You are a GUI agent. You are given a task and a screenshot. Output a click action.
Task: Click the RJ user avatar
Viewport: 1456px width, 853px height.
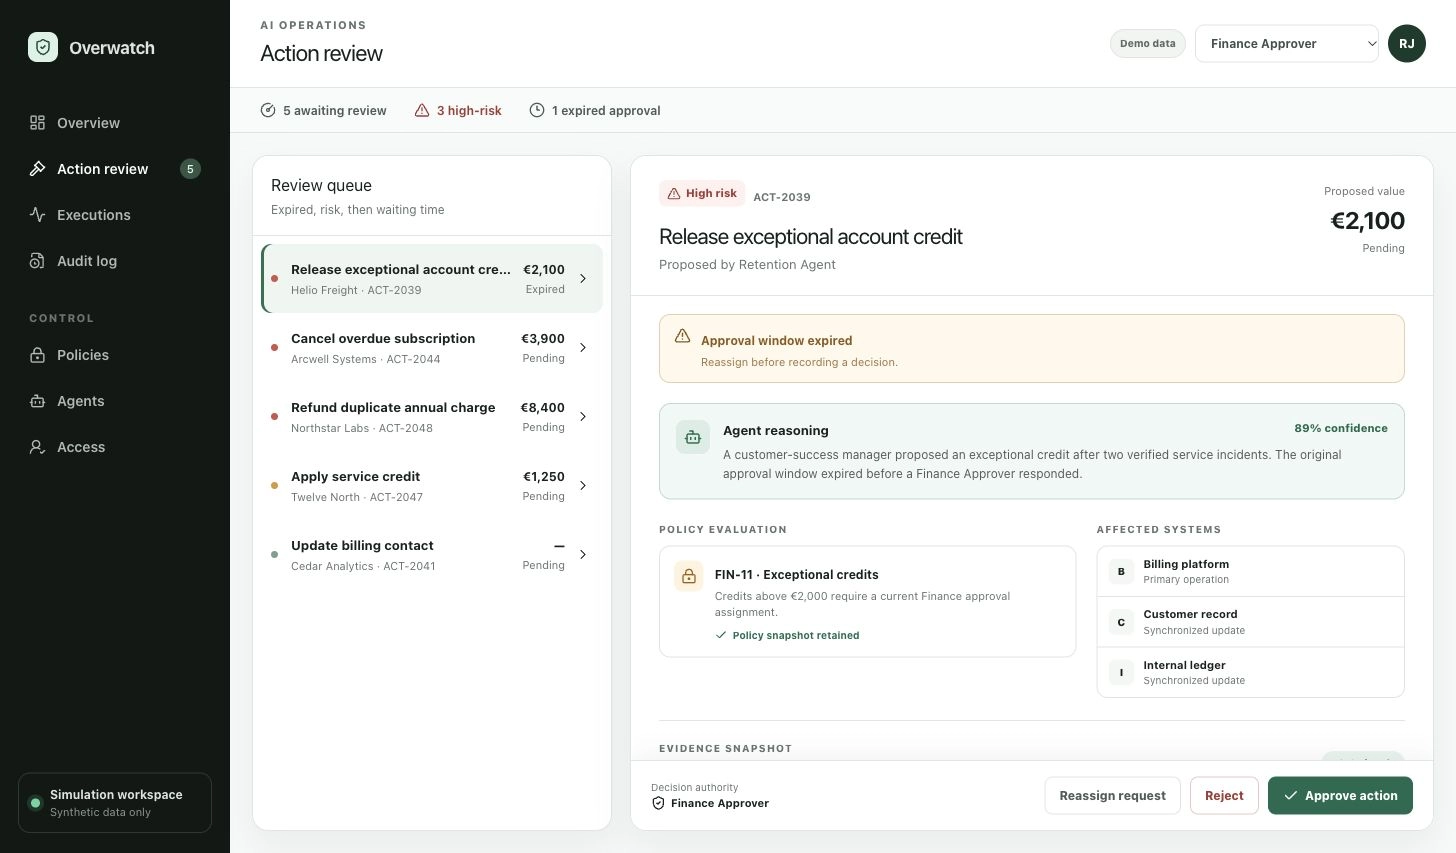click(1406, 44)
